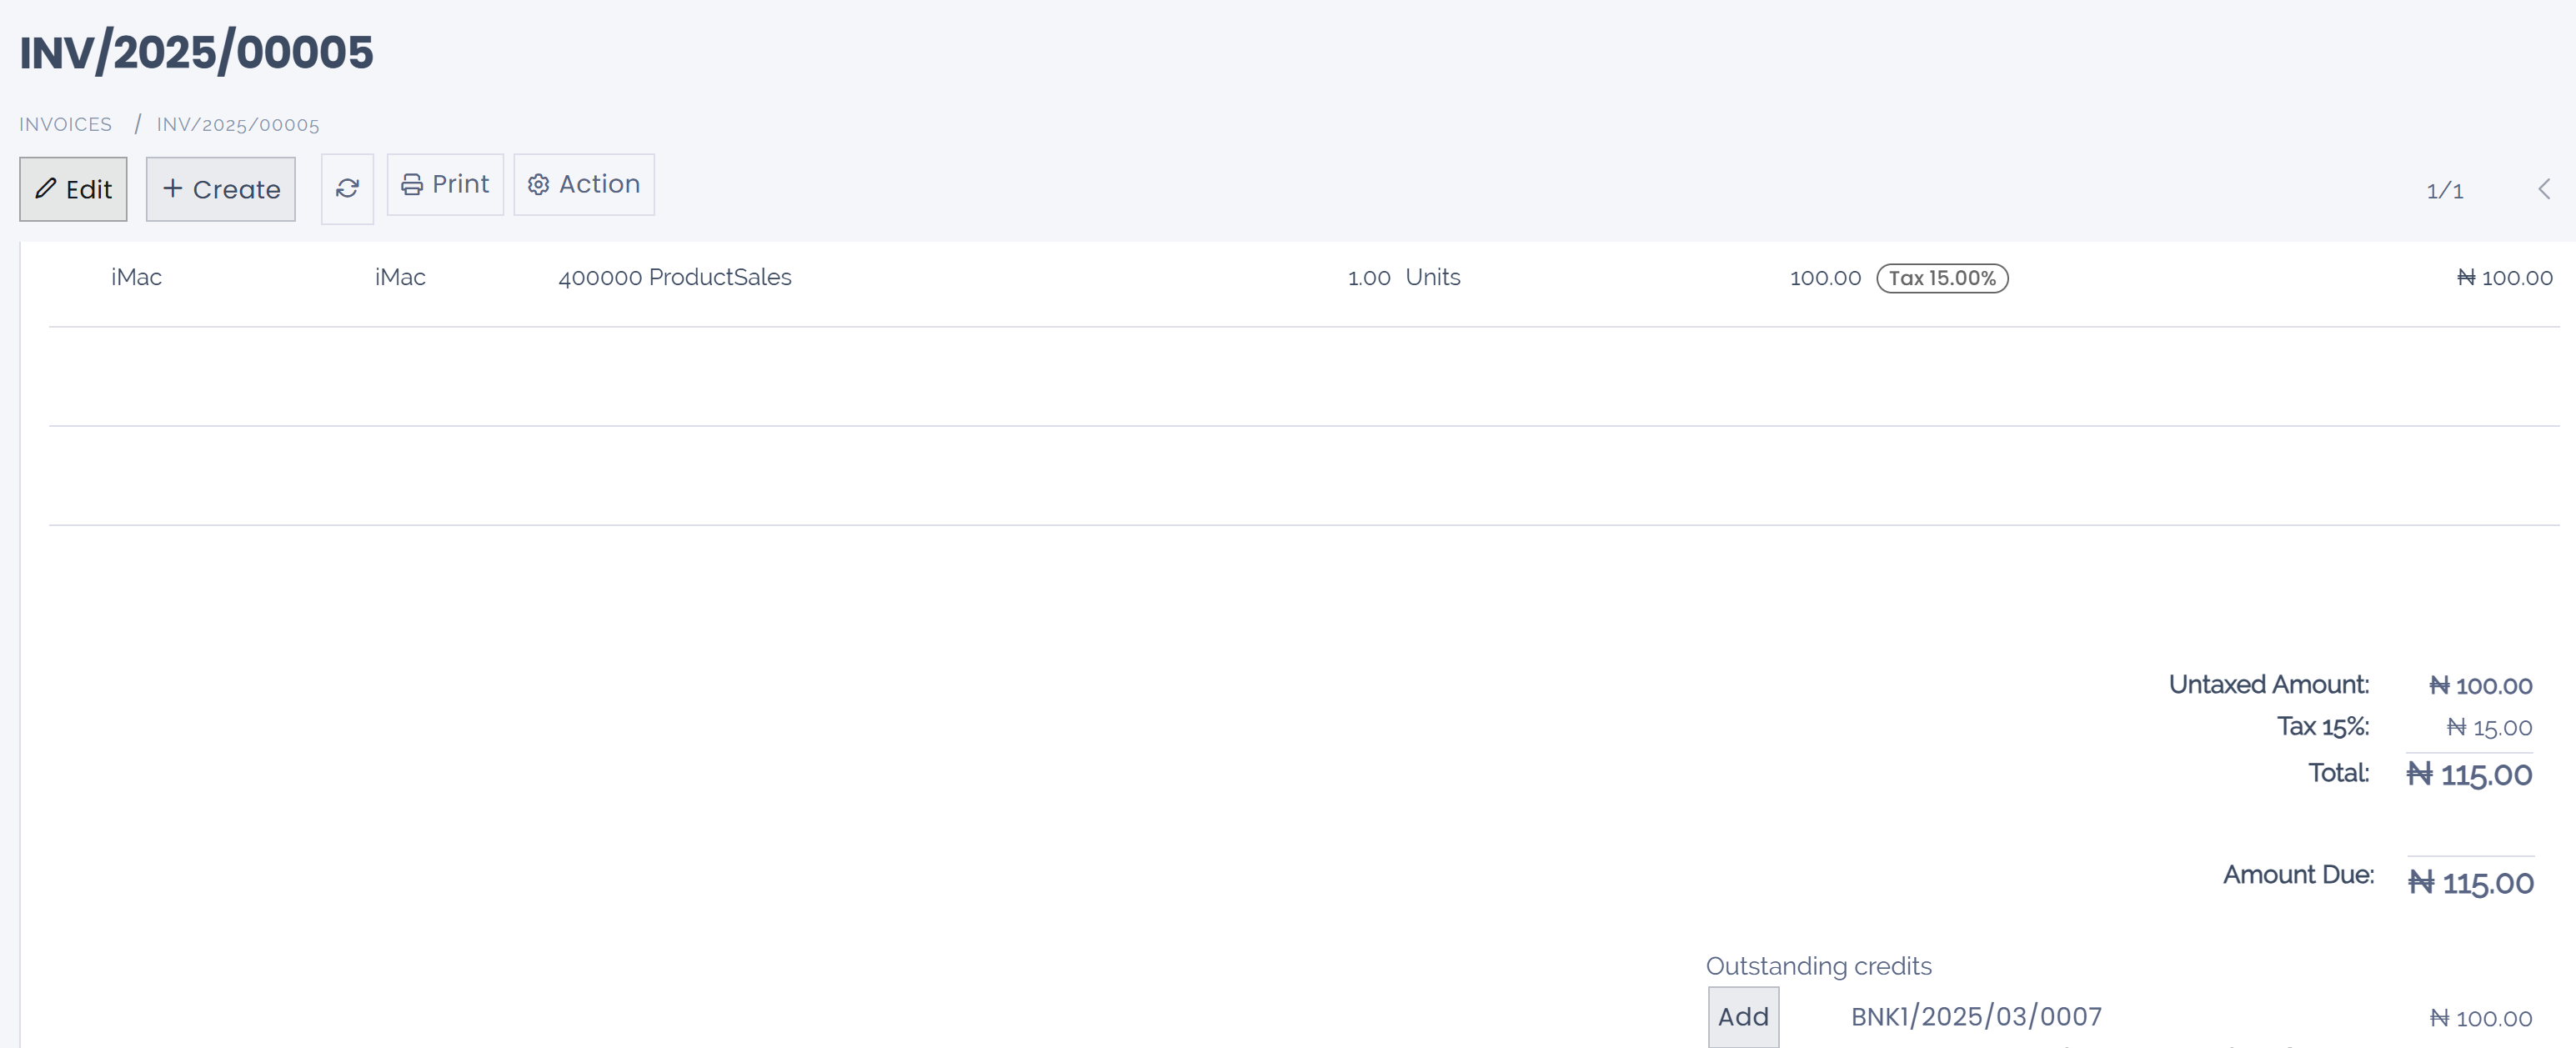Open the Print menu
Viewport: 2576px width, 1048px height.
(x=445, y=184)
